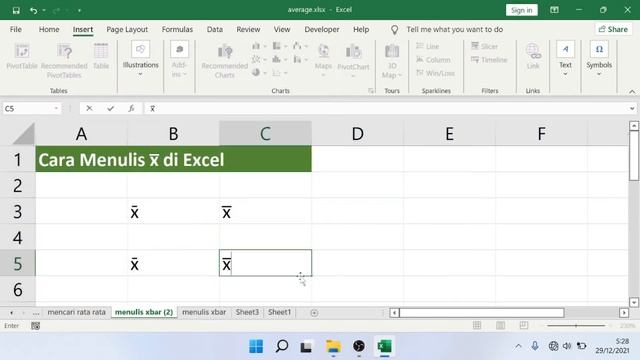Click the clock showing 29/12/2021
Viewport: 640px width, 360px height.
[x=611, y=346]
